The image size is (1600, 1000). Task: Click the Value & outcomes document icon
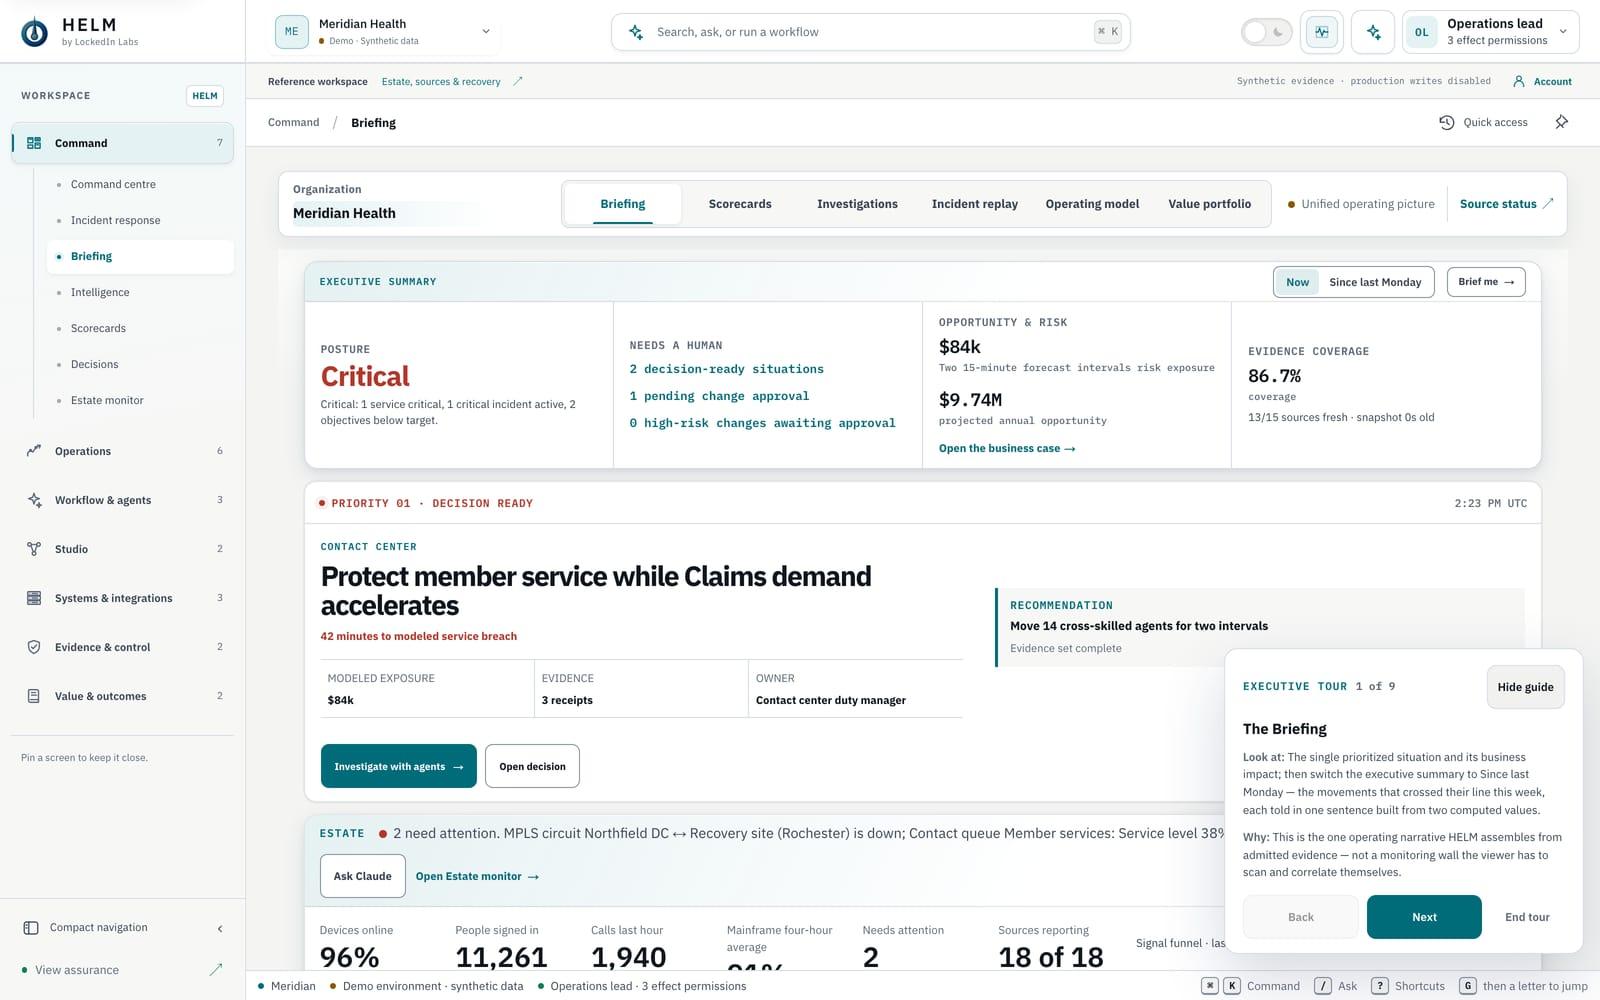coord(34,696)
